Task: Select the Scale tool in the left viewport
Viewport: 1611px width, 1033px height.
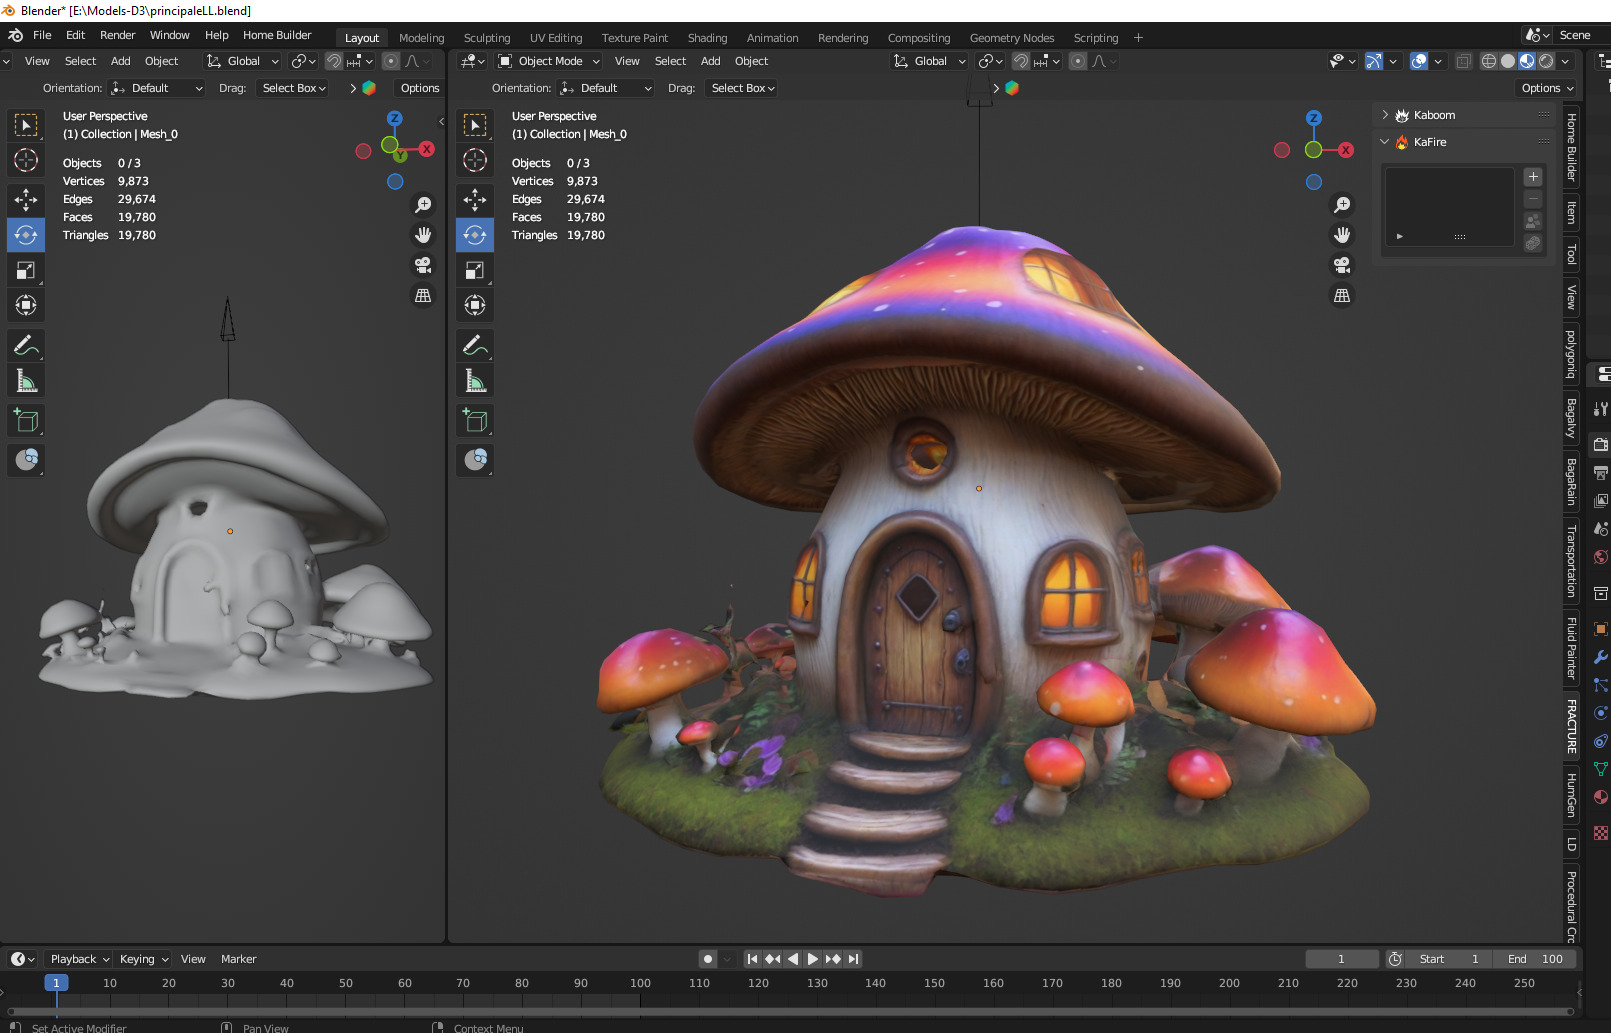Action: [26, 270]
